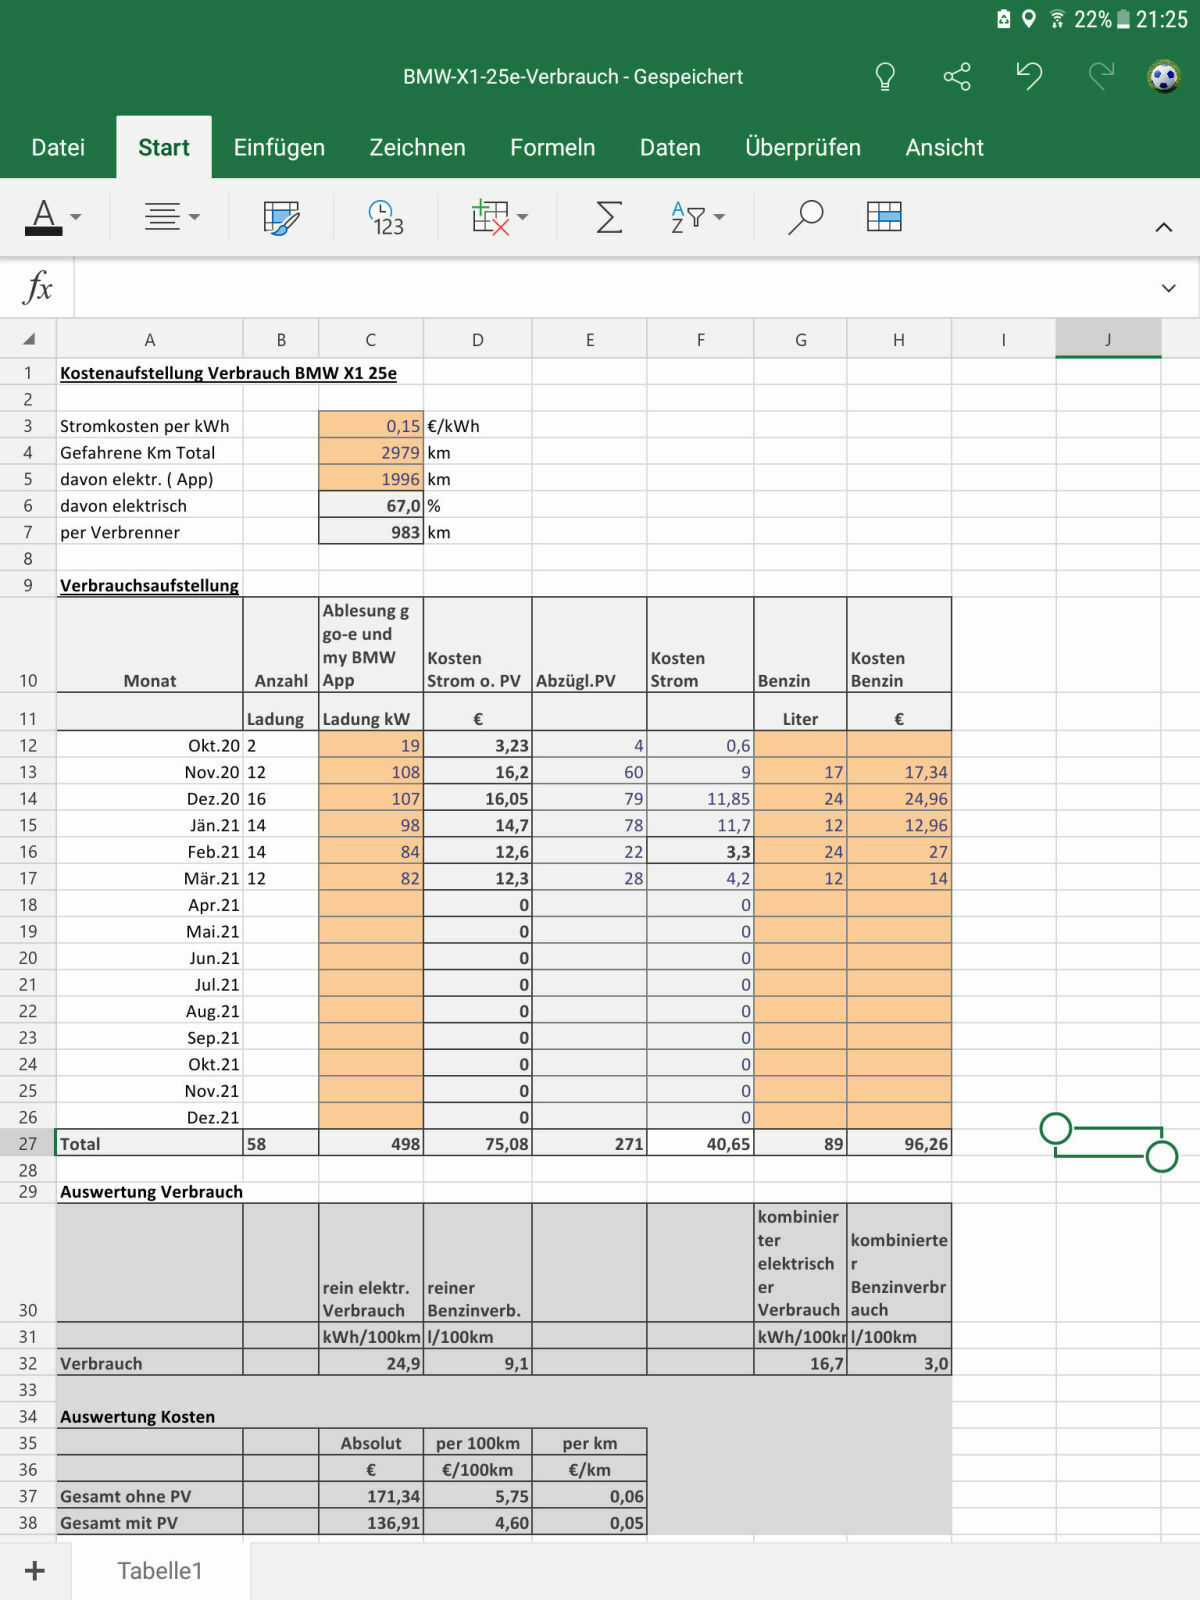This screenshot has height=1600, width=1200.
Task: Redo the last undone action
Action: click(1101, 76)
